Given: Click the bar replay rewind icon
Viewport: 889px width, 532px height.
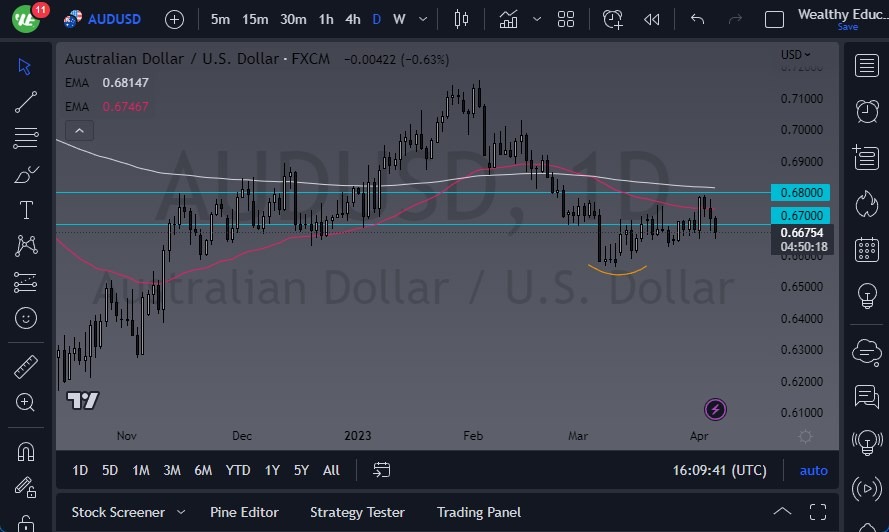Looking at the screenshot, I should [652, 19].
